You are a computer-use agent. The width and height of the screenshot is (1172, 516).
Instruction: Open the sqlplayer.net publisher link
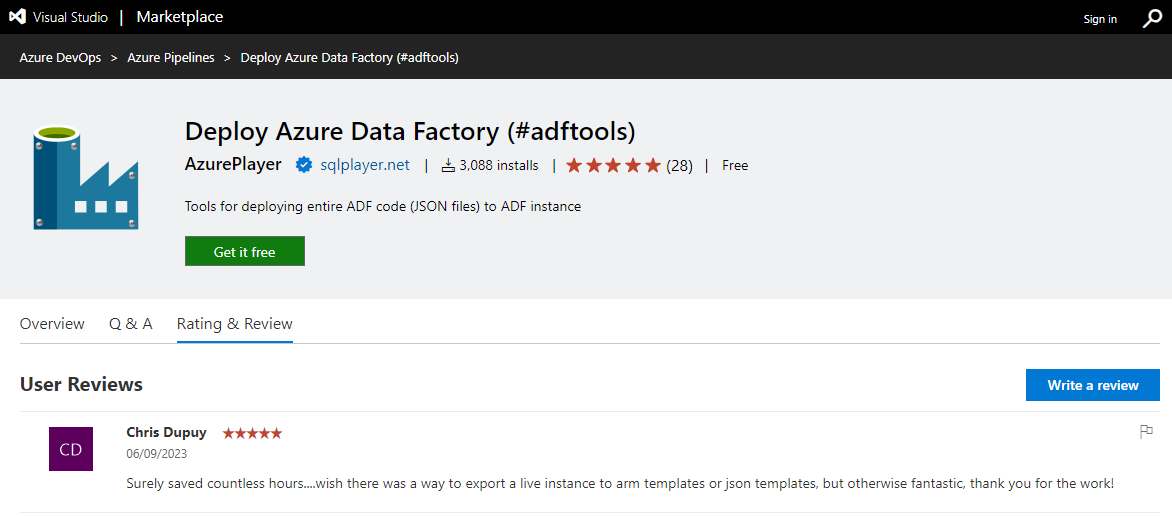(365, 165)
